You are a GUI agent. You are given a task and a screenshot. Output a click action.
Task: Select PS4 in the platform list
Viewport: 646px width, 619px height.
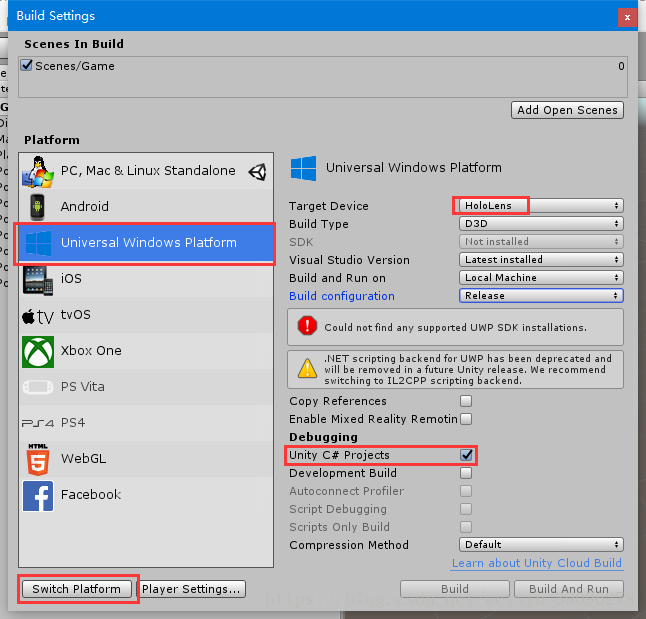pyautogui.click(x=146, y=423)
